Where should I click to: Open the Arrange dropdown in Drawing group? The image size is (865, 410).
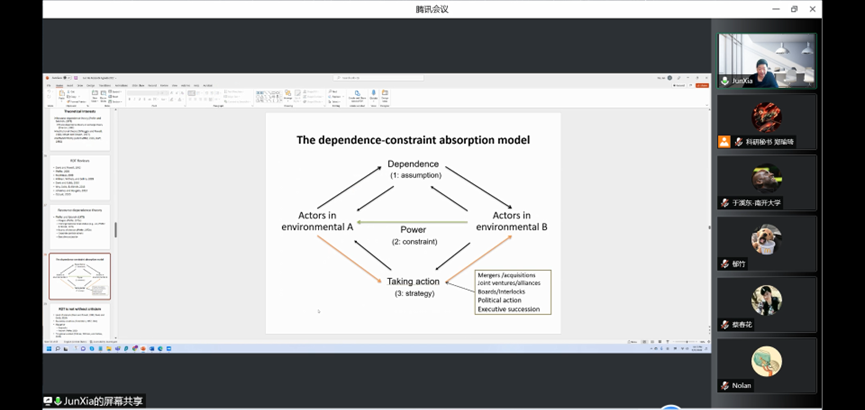pos(286,95)
